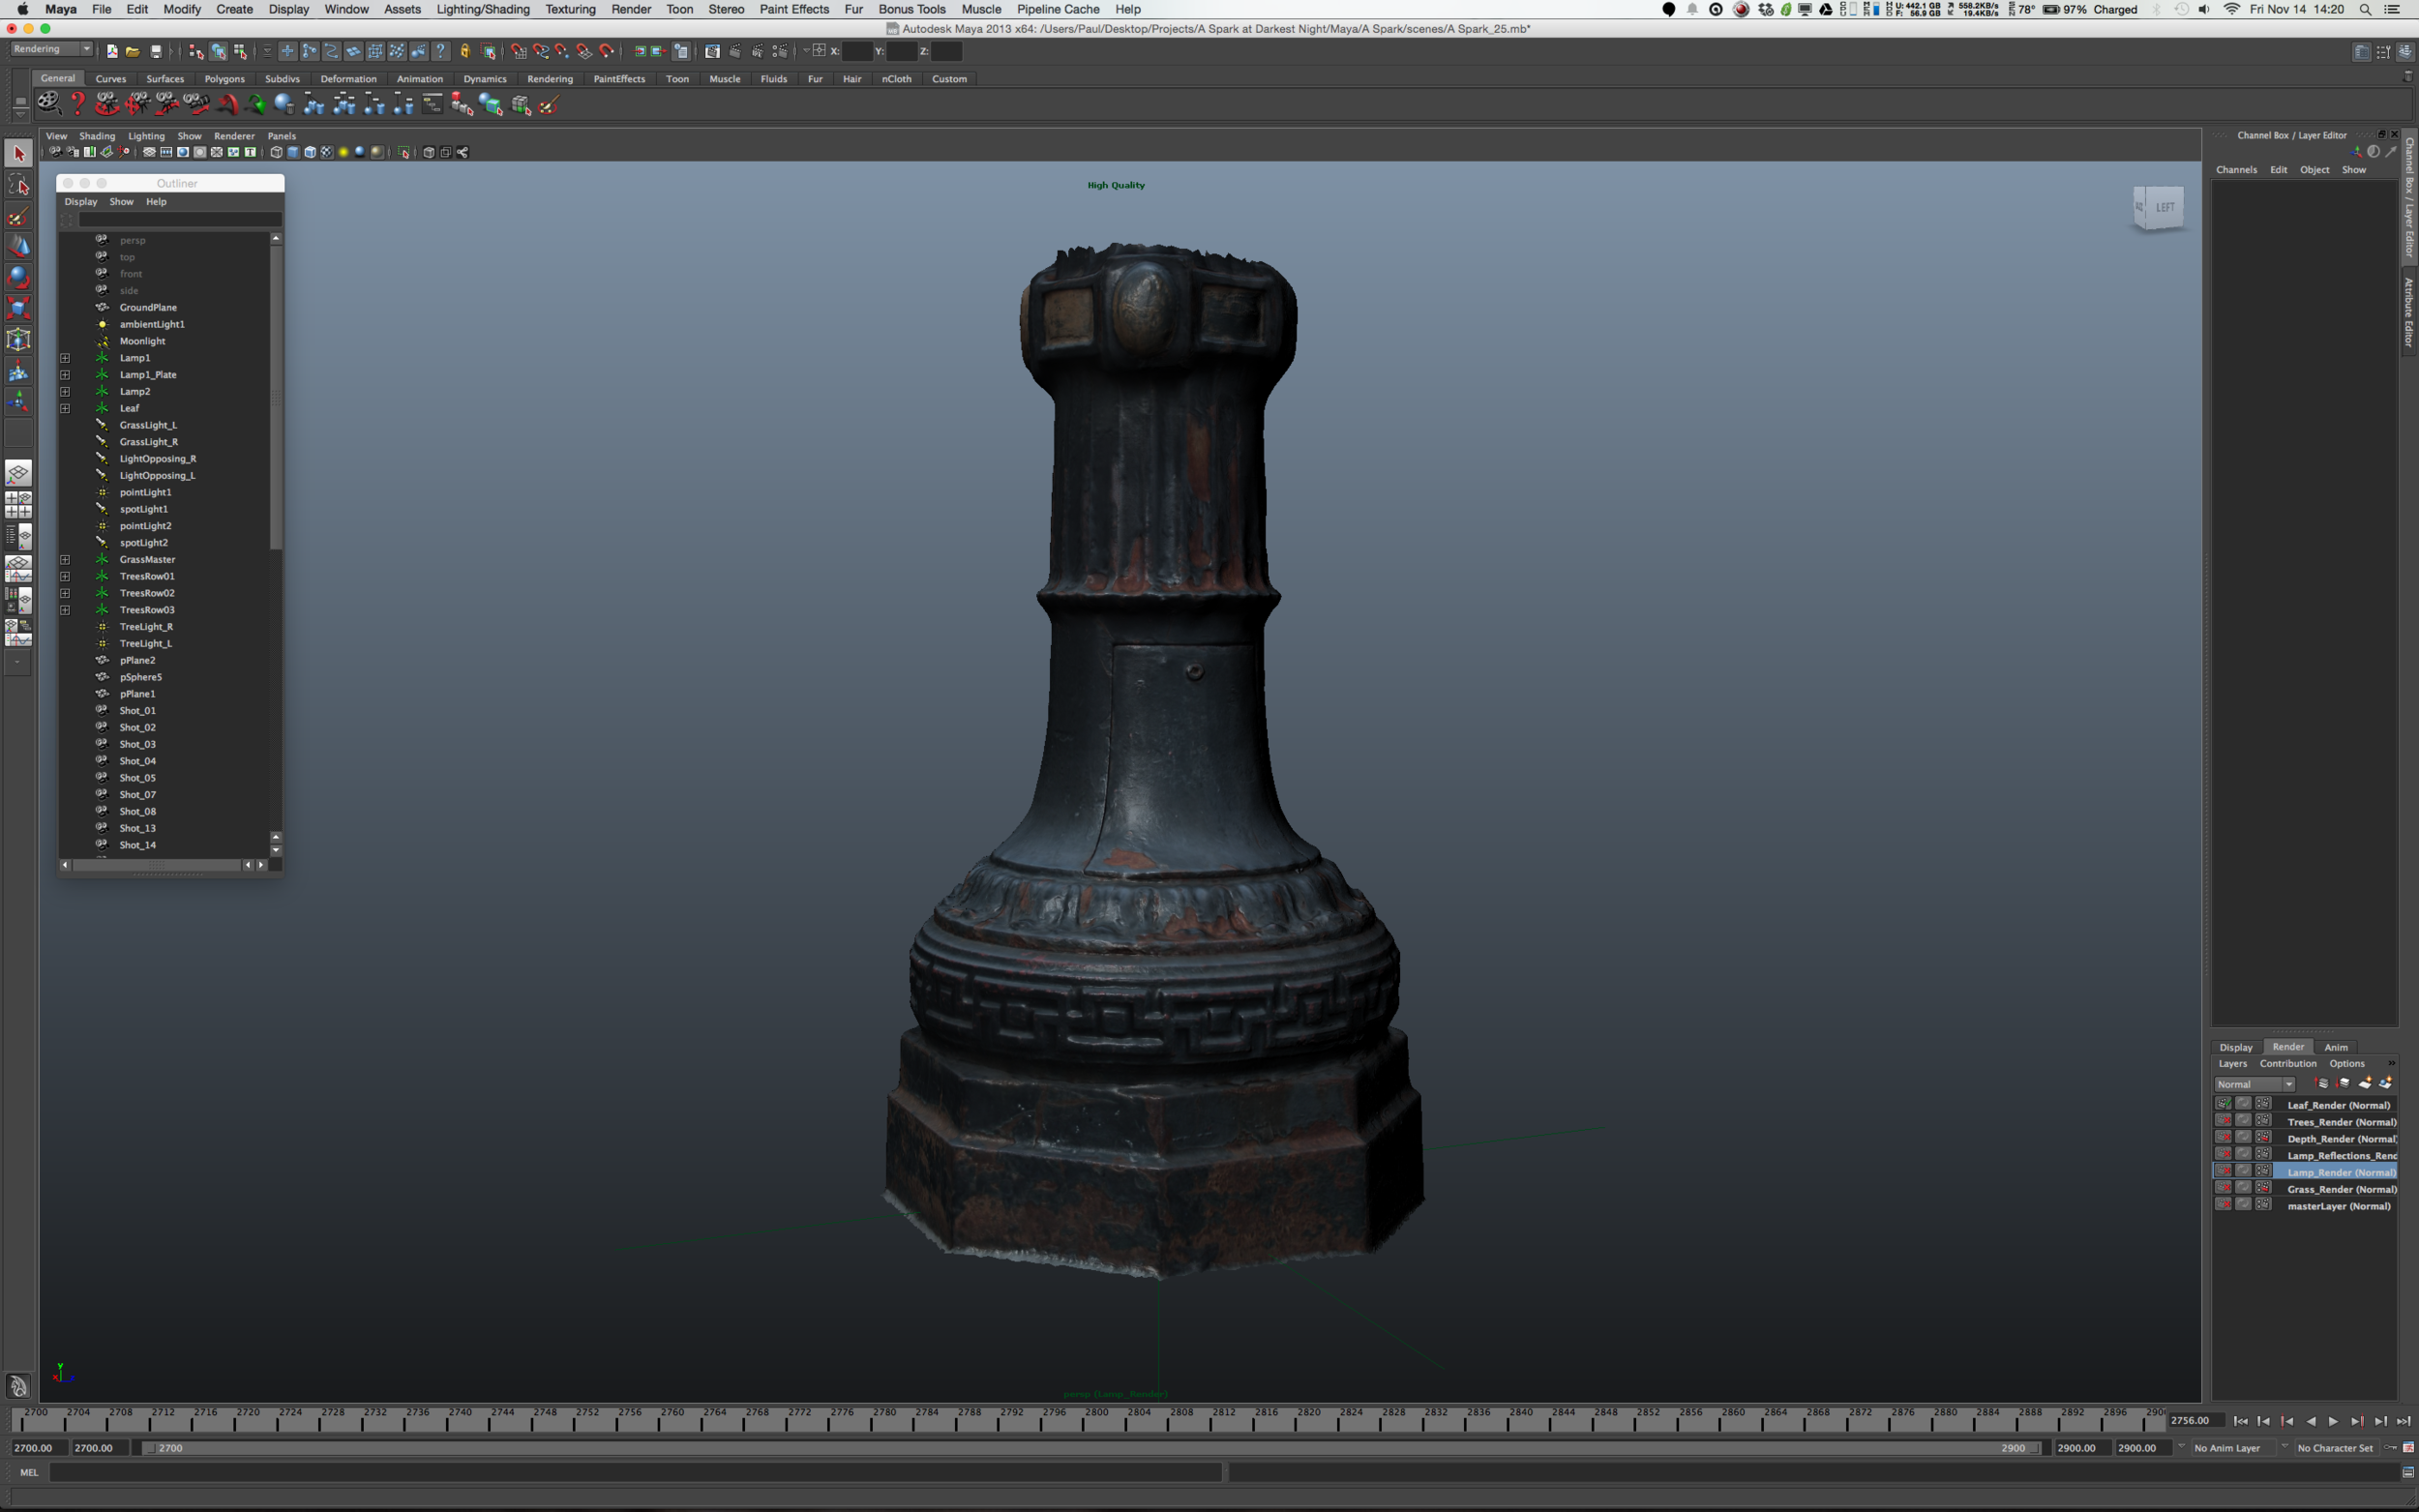Screen dimensions: 2419x1512
Task: Open the Outliner Show menu
Action: pos(121,202)
